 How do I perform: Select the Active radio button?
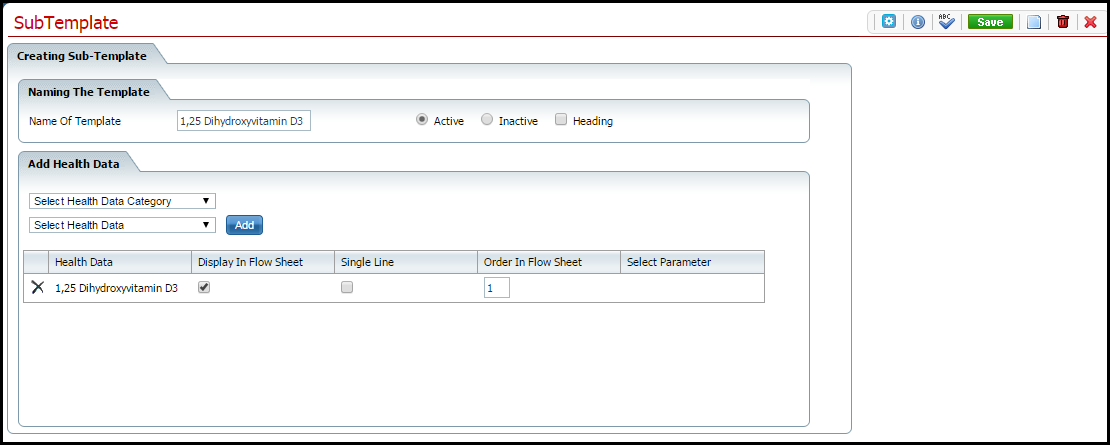point(422,120)
